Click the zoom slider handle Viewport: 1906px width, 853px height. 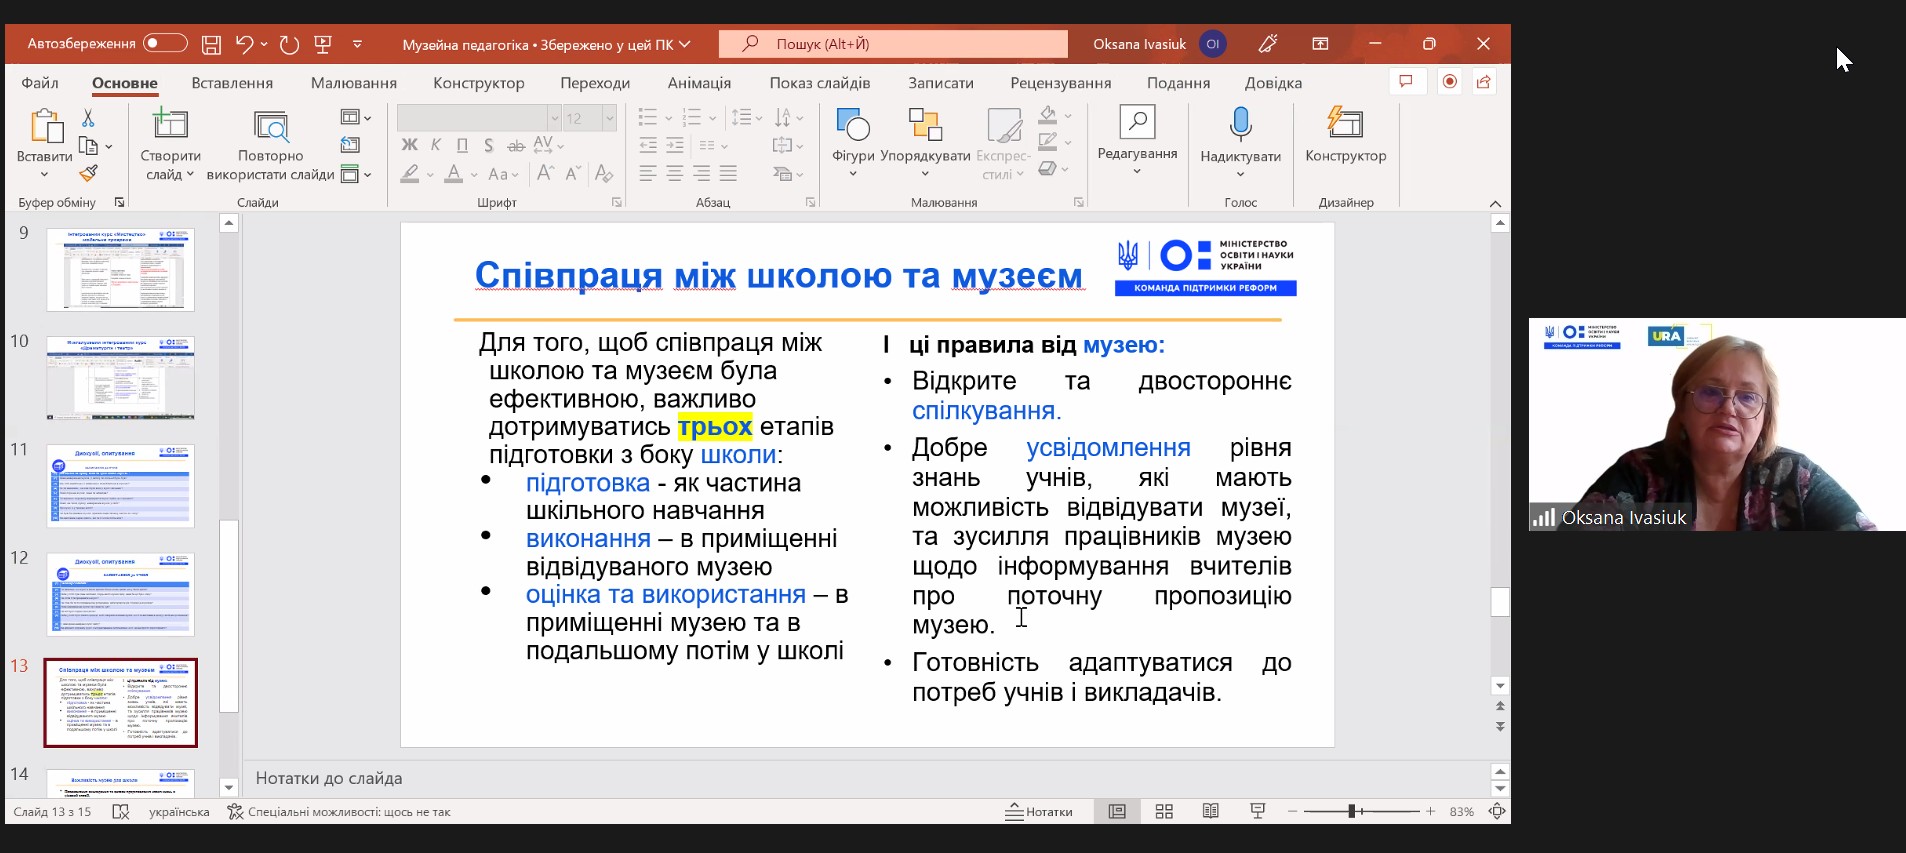pyautogui.click(x=1351, y=811)
